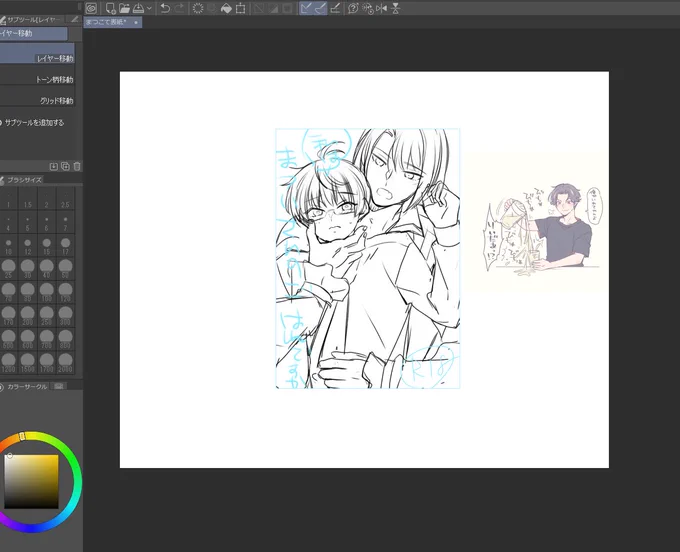Image resolution: width=680 pixels, height=552 pixels.
Task: Pick brush size 300
Action: [x=65, y=316]
